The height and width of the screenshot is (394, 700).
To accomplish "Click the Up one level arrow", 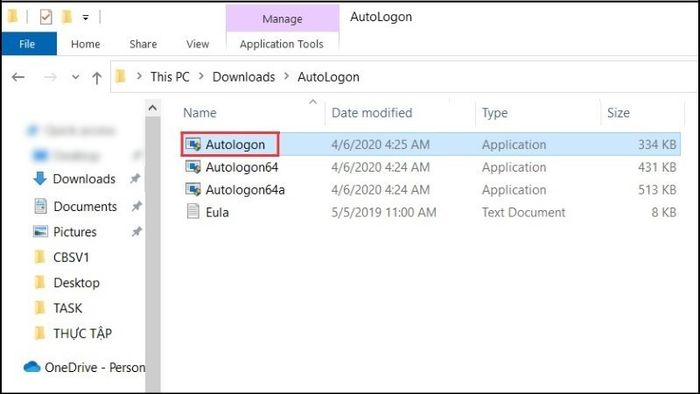I will [x=96, y=78].
